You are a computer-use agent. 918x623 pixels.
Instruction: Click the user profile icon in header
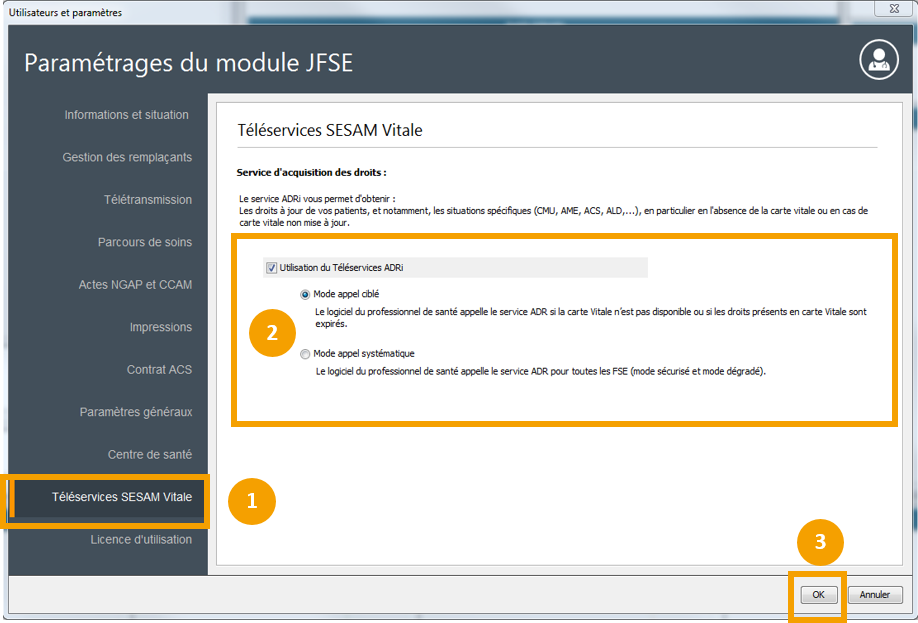click(x=879, y=60)
